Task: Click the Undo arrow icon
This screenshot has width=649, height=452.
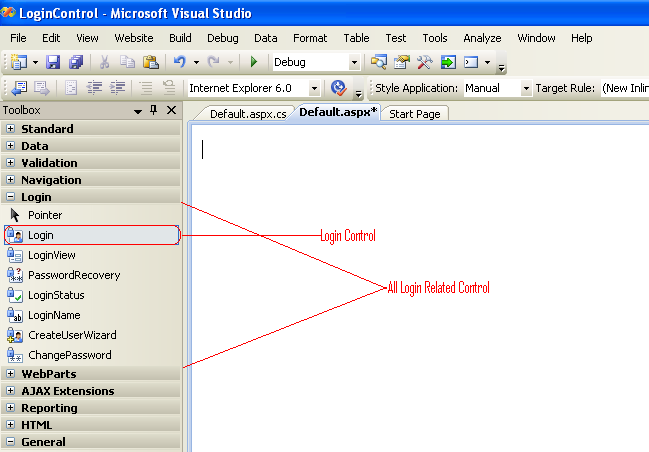Action: (x=179, y=63)
